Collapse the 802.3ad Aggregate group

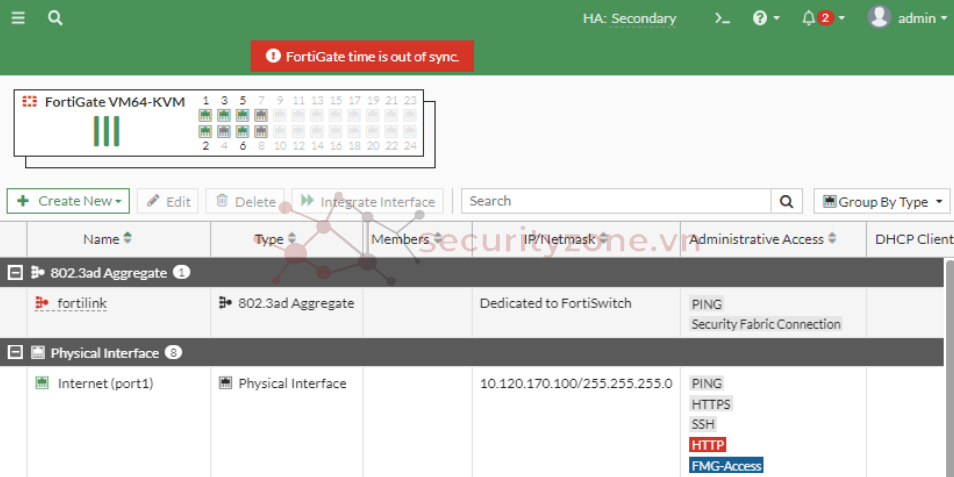pyautogui.click(x=15, y=273)
